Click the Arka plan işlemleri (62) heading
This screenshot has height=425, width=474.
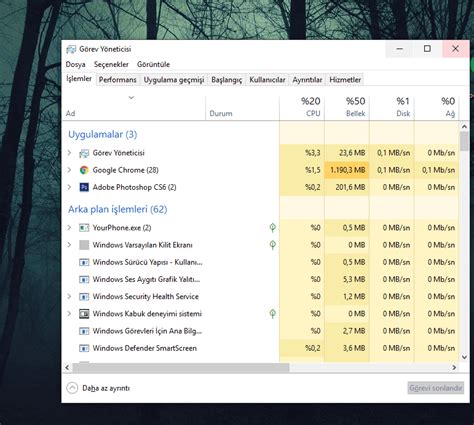coord(118,209)
